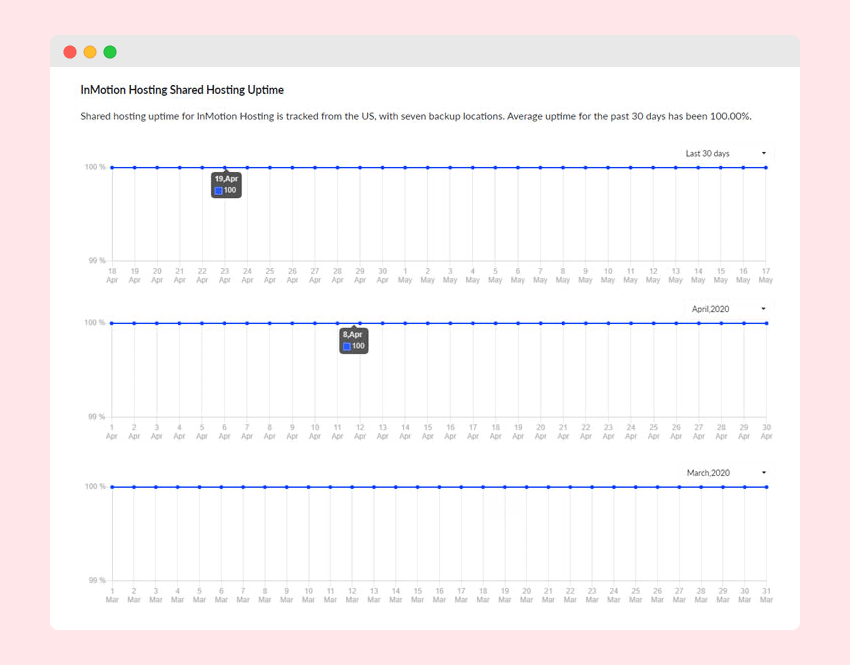Click the '100.00%' average uptime text
Image resolution: width=850 pixels, height=665 pixels.
click(x=730, y=117)
